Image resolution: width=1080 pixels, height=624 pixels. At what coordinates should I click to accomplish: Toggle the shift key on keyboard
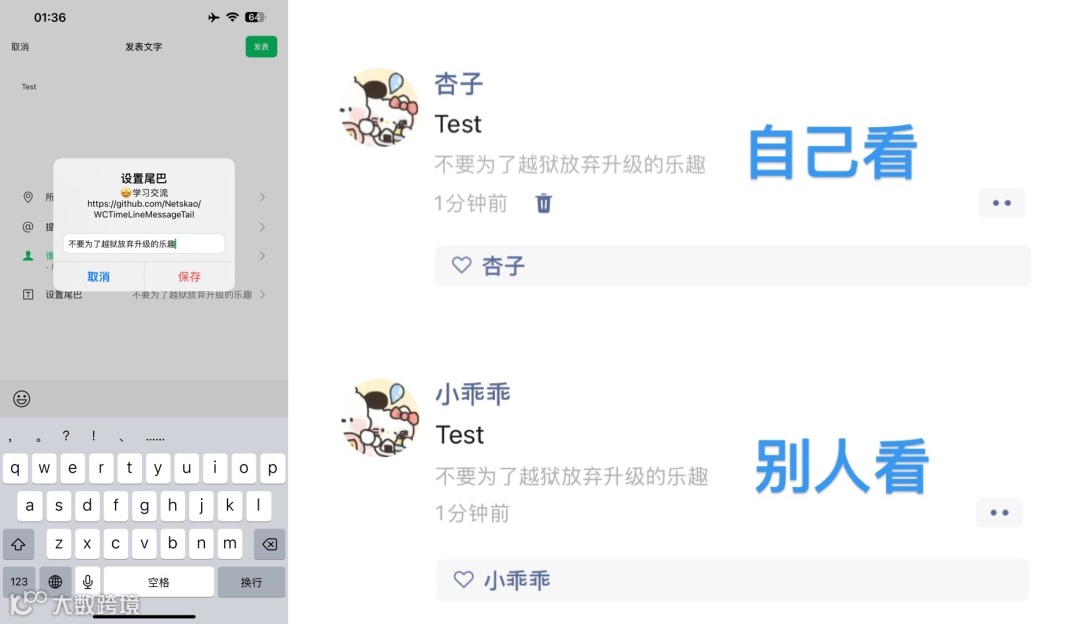(19, 544)
